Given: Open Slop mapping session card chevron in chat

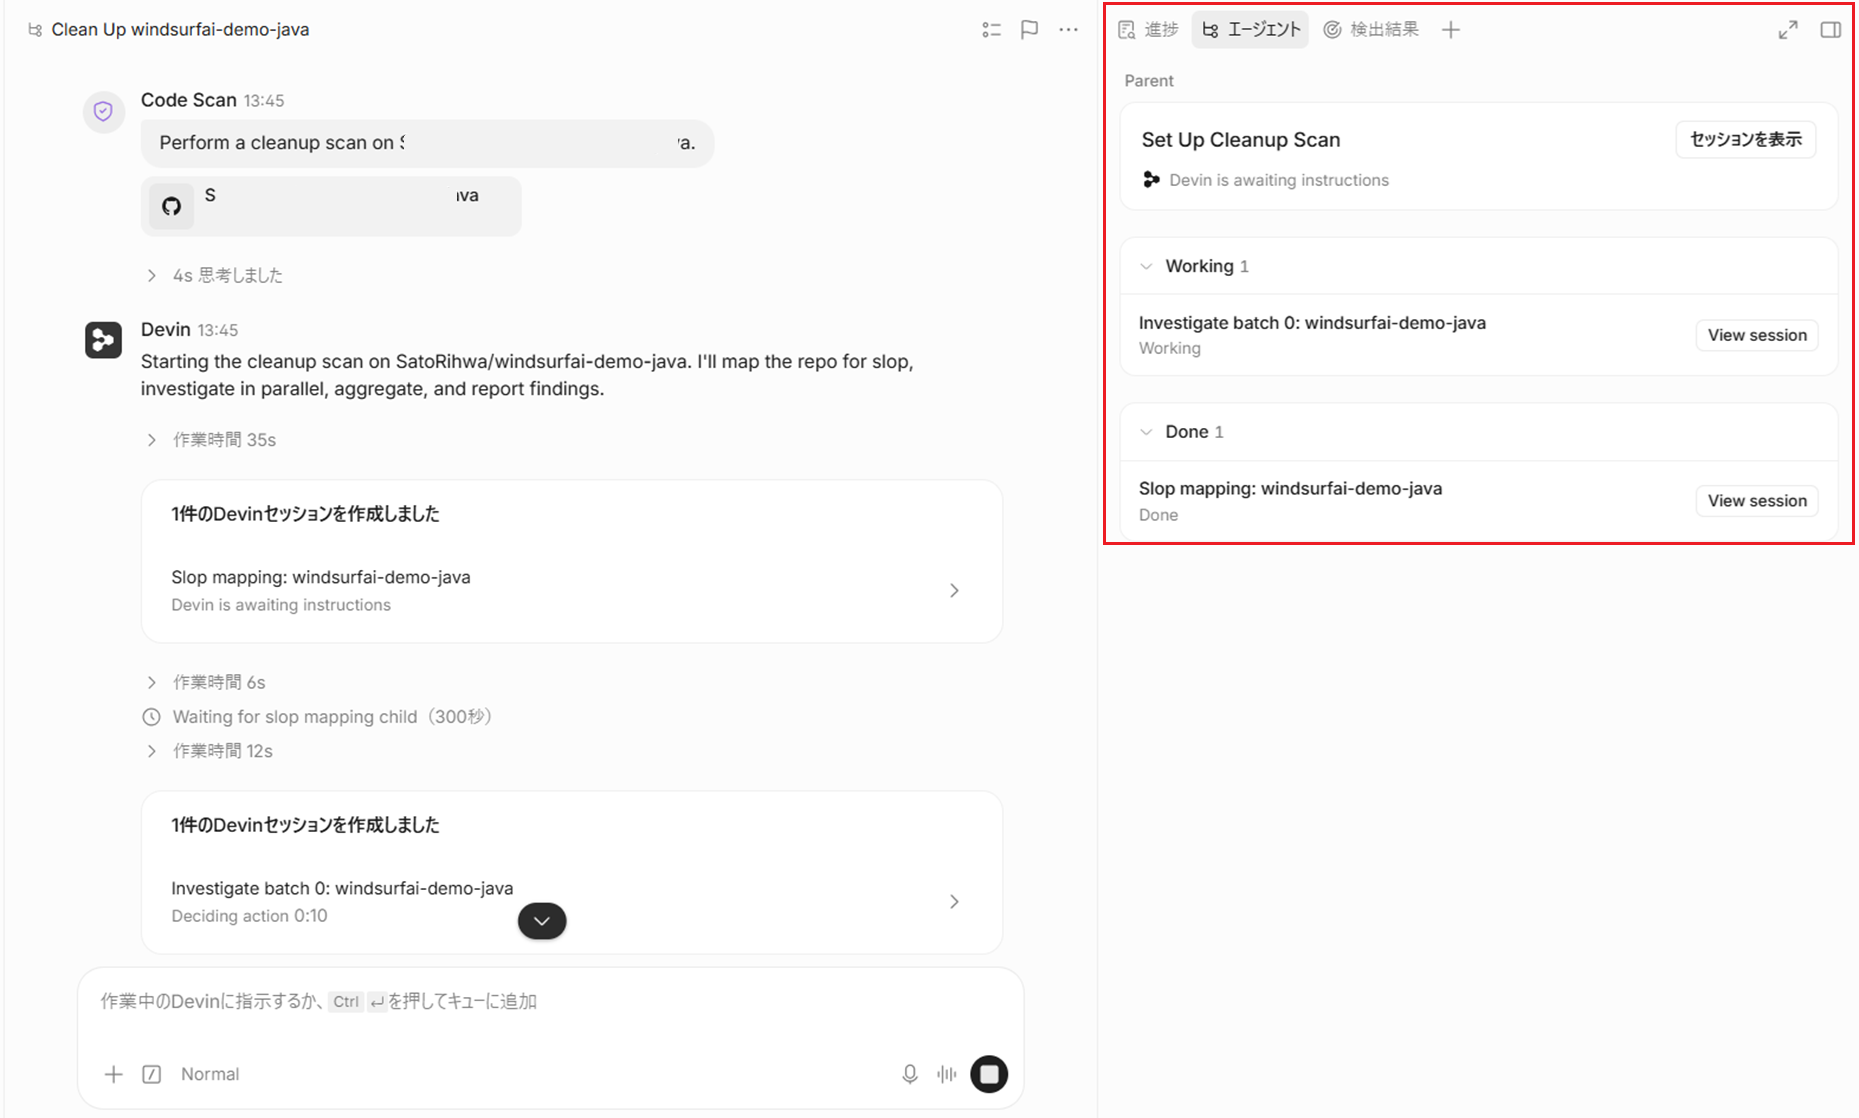Looking at the screenshot, I should coord(954,591).
